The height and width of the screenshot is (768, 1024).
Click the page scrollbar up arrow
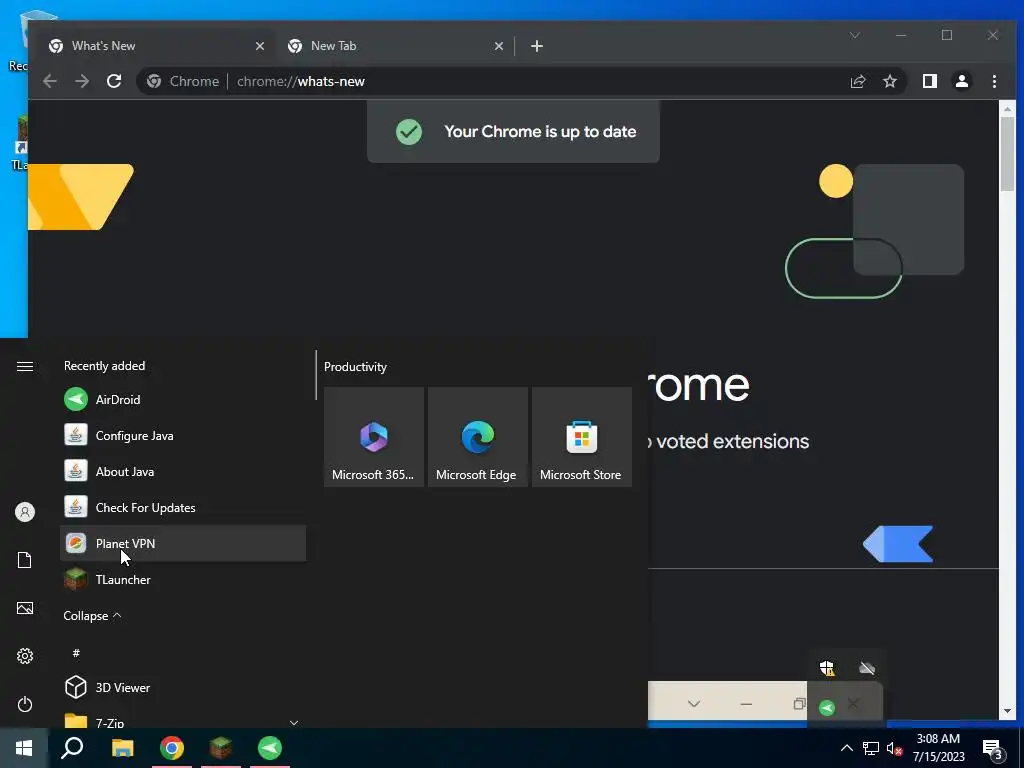click(1007, 109)
